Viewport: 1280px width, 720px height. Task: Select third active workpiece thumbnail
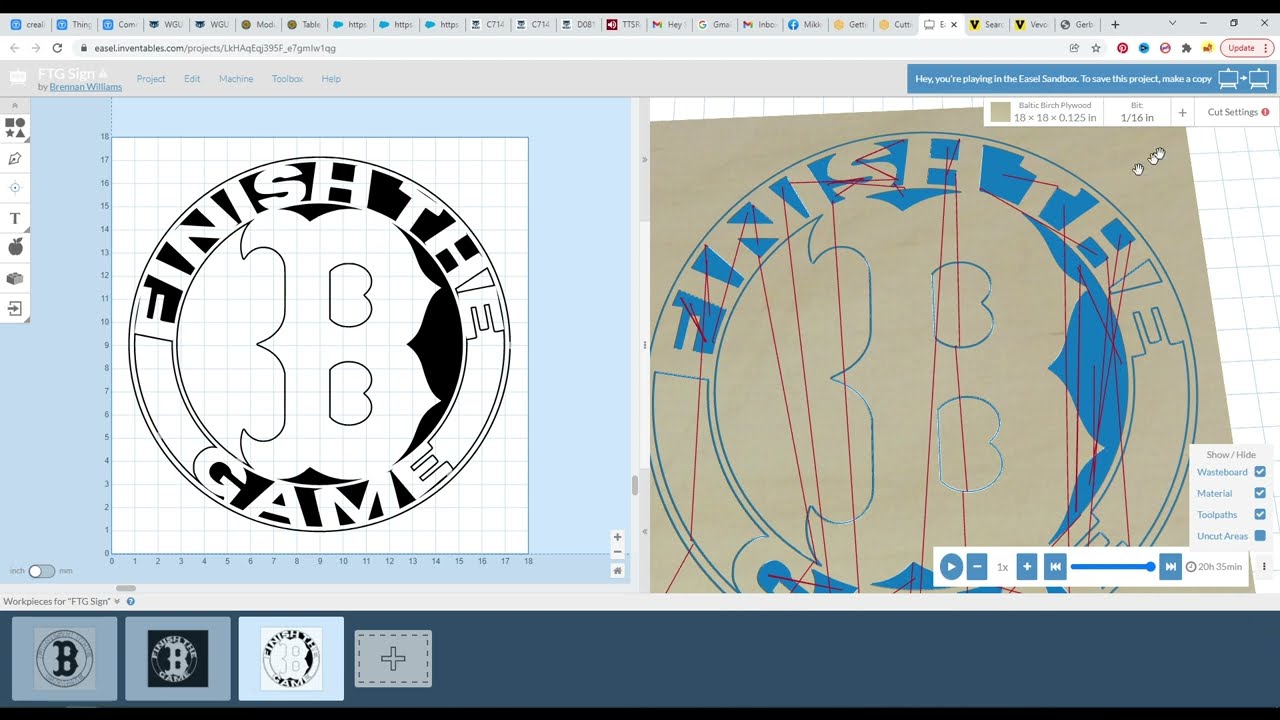(x=291, y=658)
